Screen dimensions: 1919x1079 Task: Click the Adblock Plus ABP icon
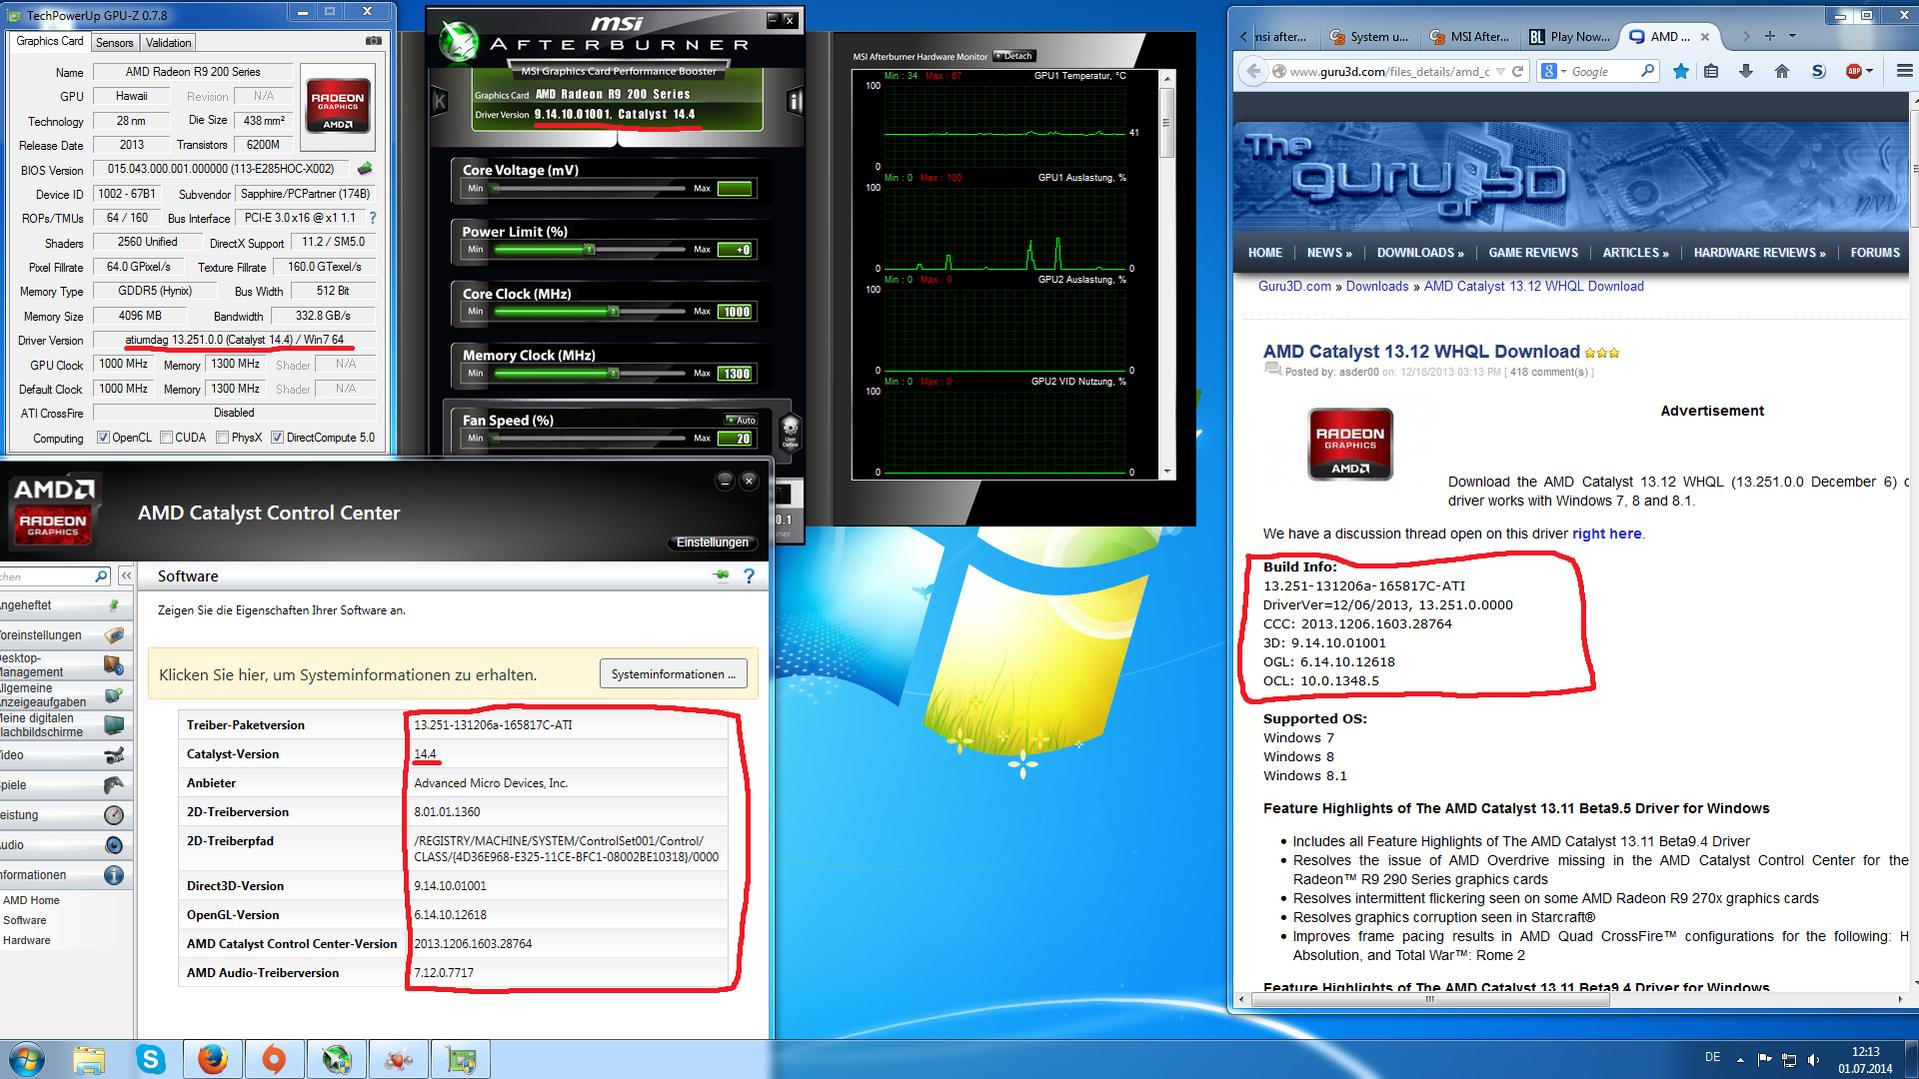1855,71
